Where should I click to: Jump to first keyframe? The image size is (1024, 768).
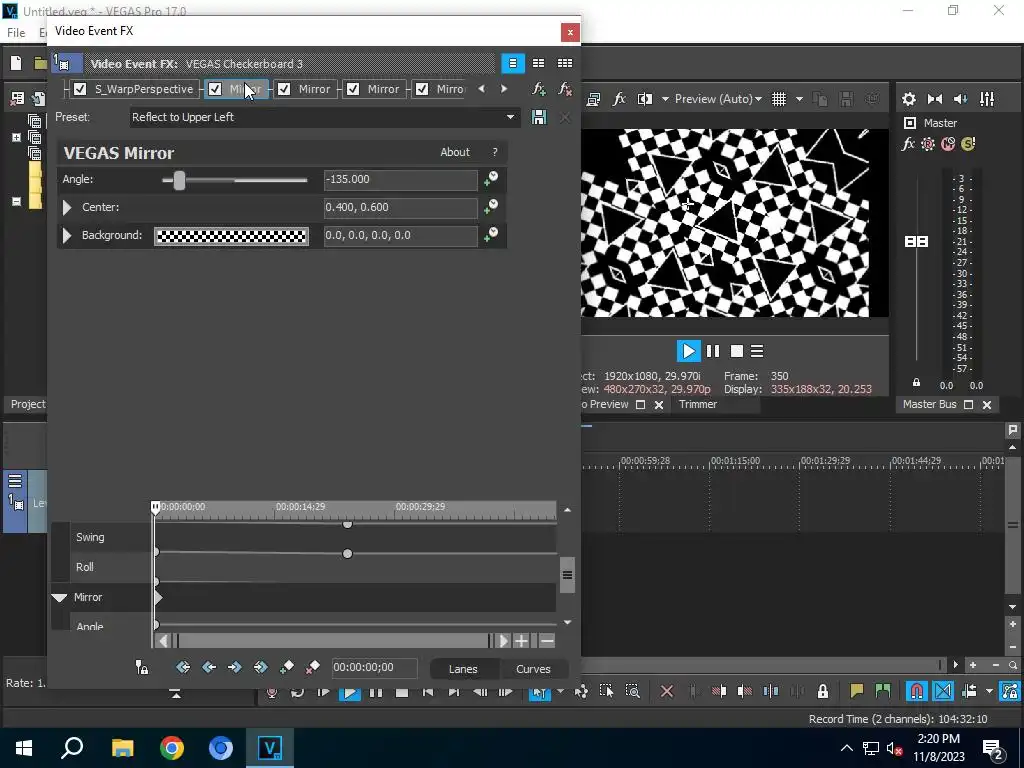(x=183, y=667)
